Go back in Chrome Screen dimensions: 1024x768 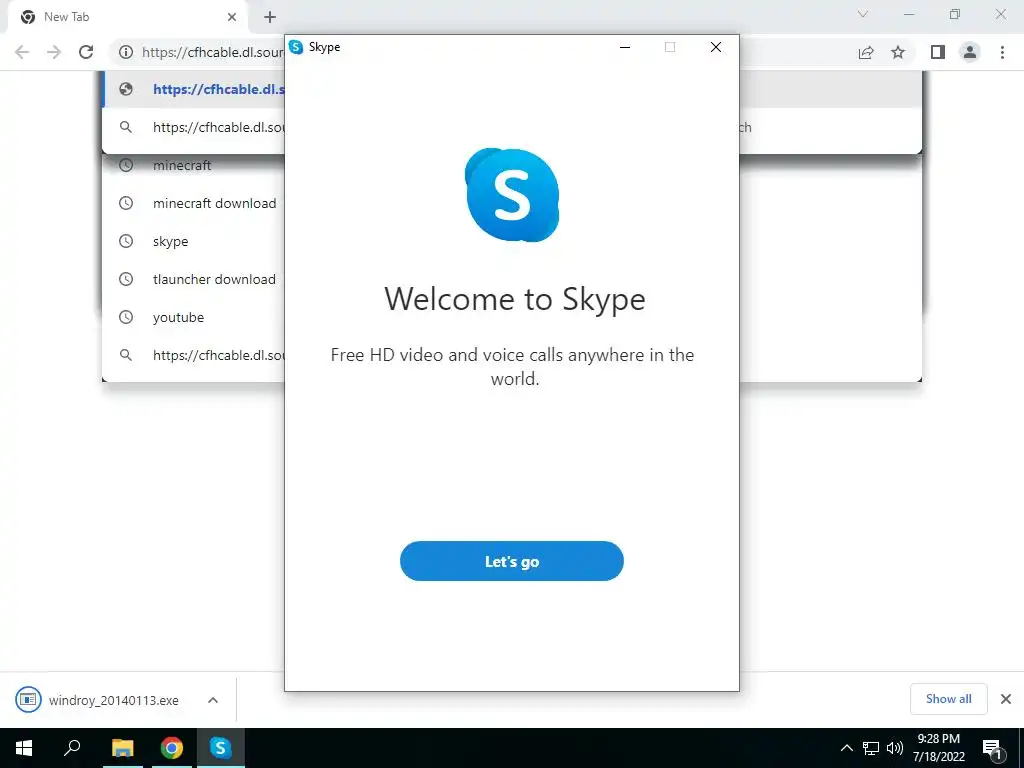[x=22, y=52]
